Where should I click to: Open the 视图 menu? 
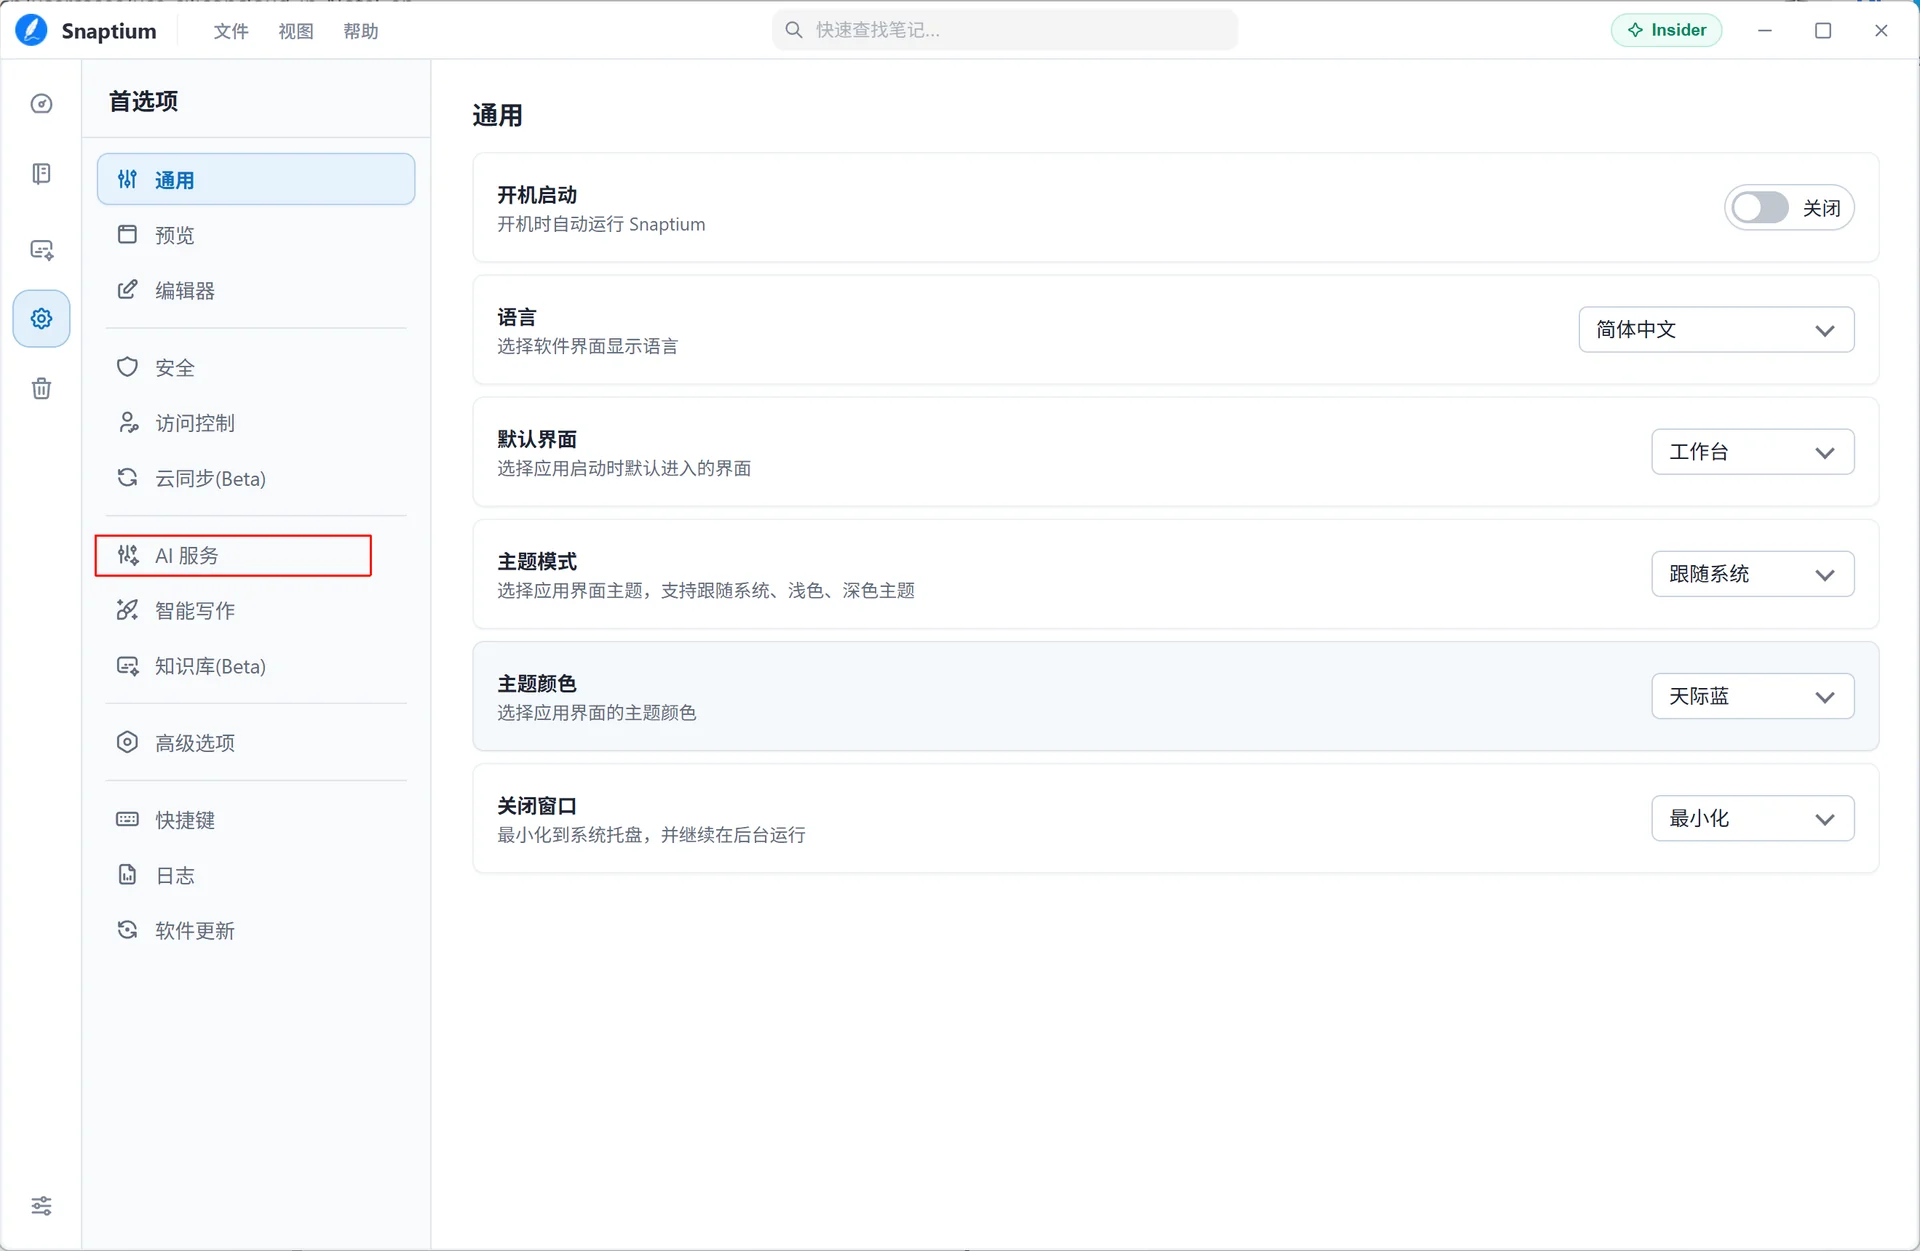(296, 31)
